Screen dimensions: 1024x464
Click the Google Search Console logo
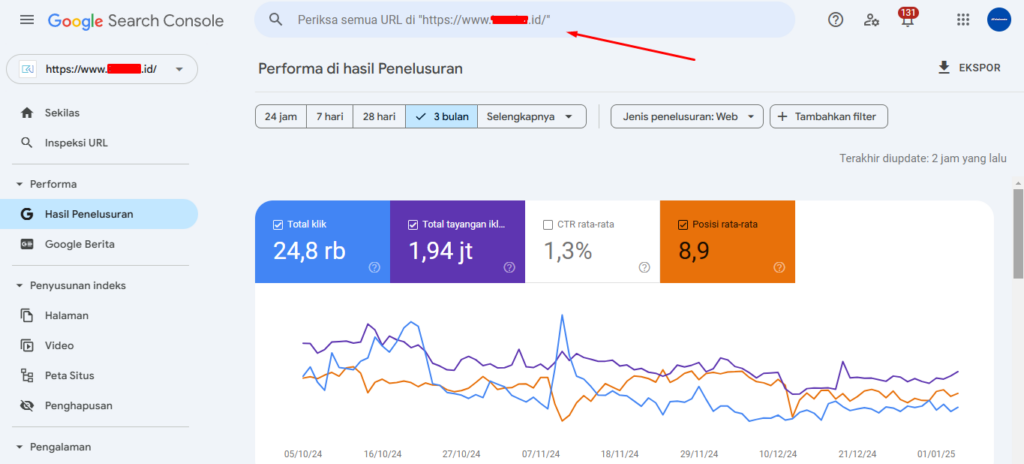136,21
